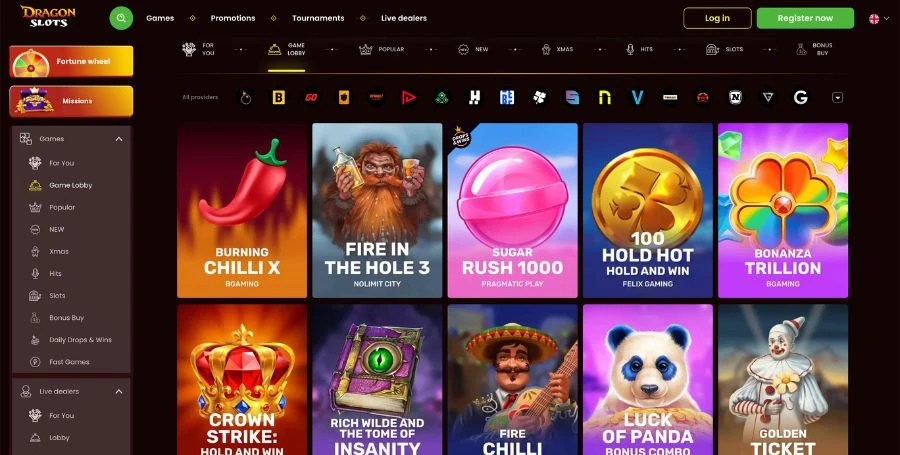The image size is (900, 455).
Task: Expand the provider list dropdown arrow
Action: (837, 98)
